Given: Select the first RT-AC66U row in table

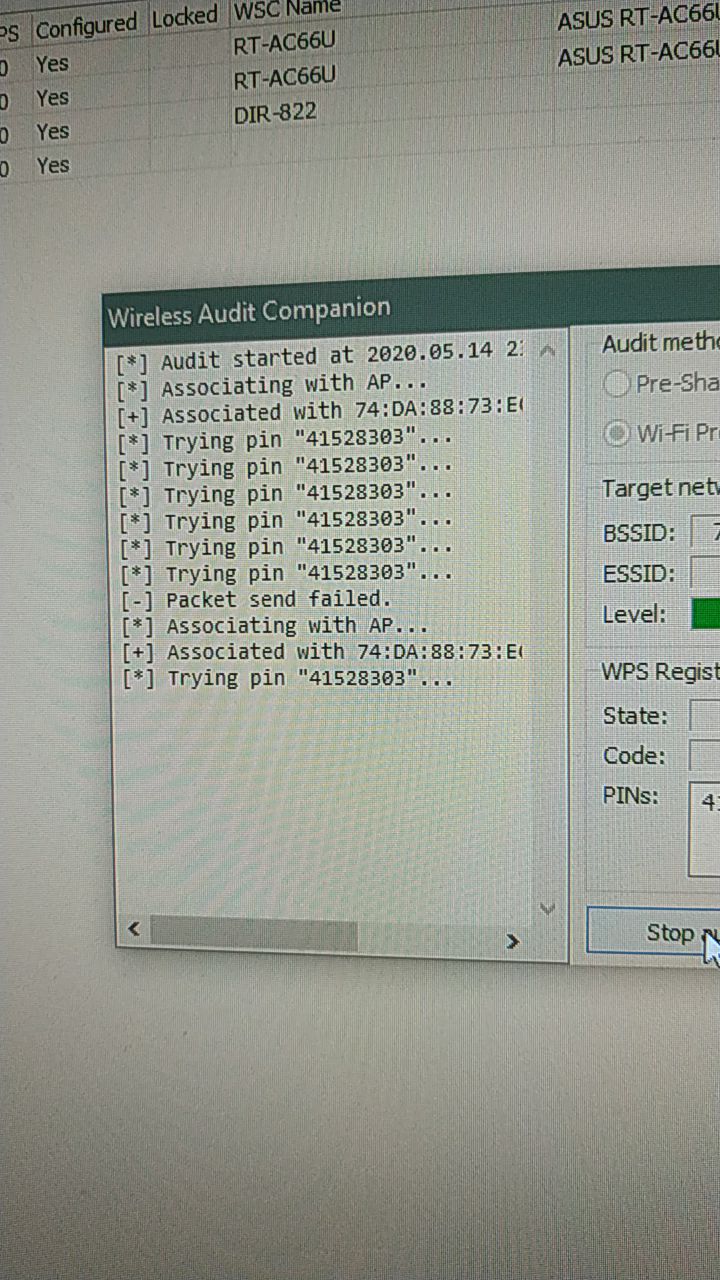Looking at the screenshot, I should click(284, 44).
